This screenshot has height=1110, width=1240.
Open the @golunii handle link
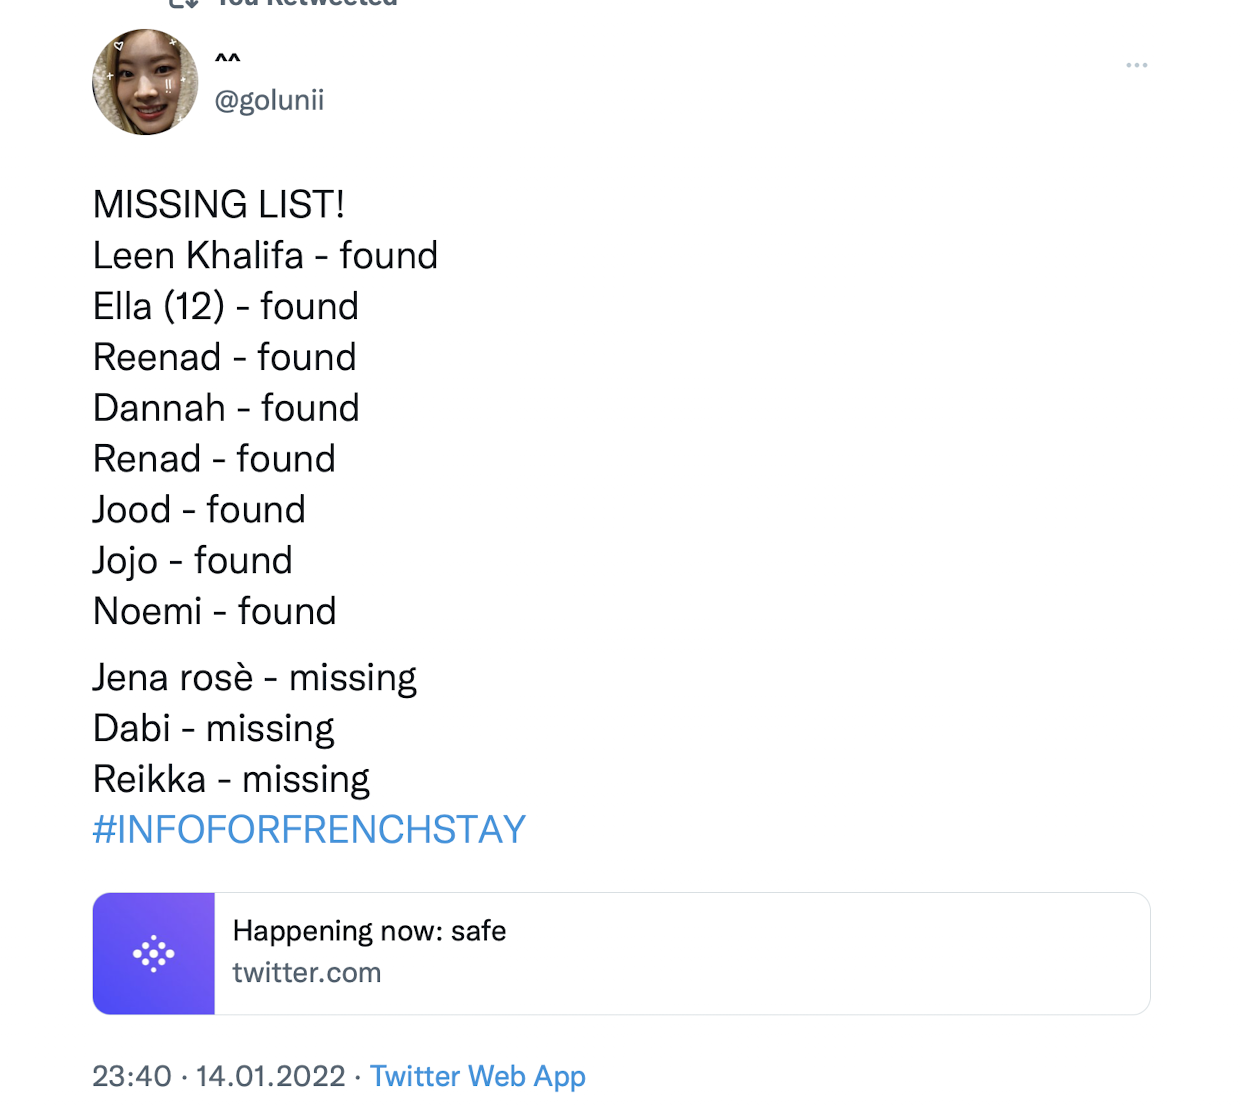tap(269, 100)
